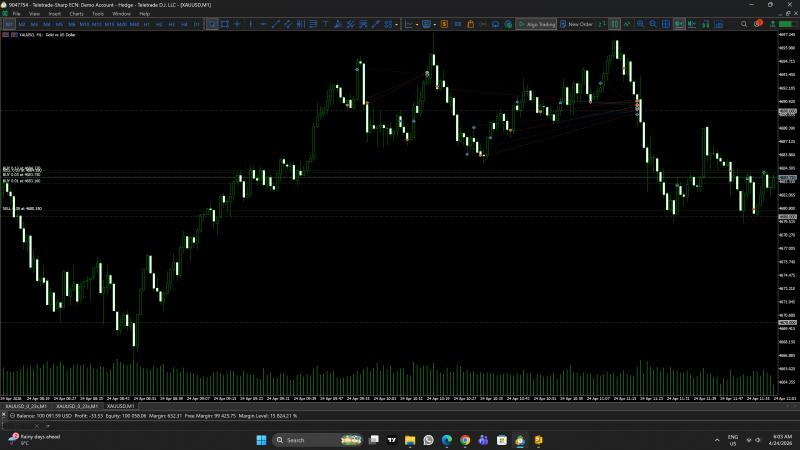This screenshot has height=450, width=800.
Task: Open the Insert menu
Action: click(x=55, y=14)
